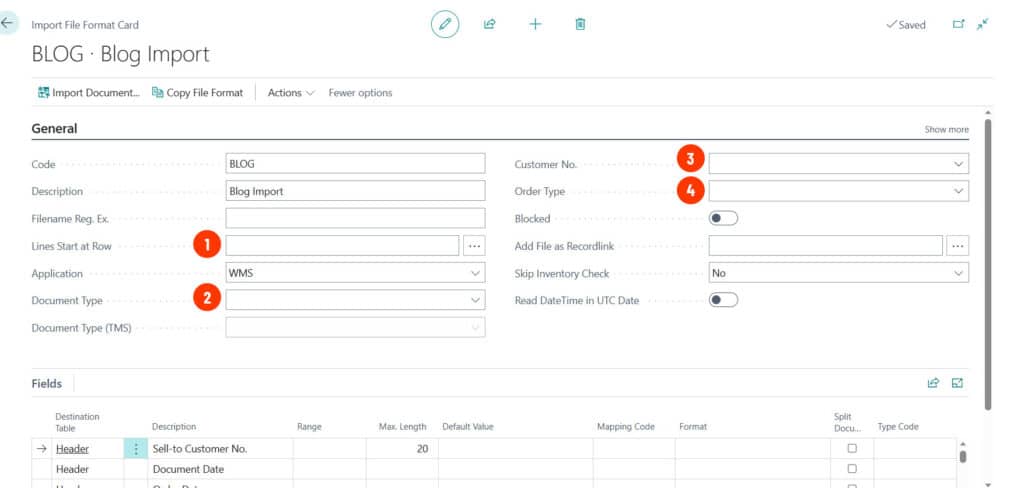Viewport: 1024px width, 488px height.
Task: Click the Mapping Code column header
Action: (626, 427)
